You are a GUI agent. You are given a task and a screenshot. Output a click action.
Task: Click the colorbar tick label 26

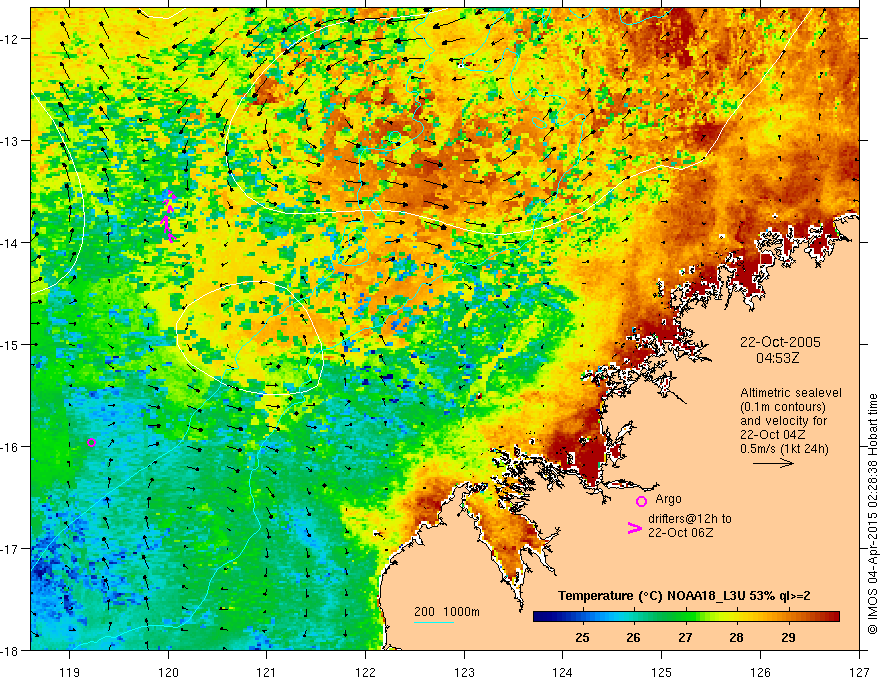pos(634,637)
